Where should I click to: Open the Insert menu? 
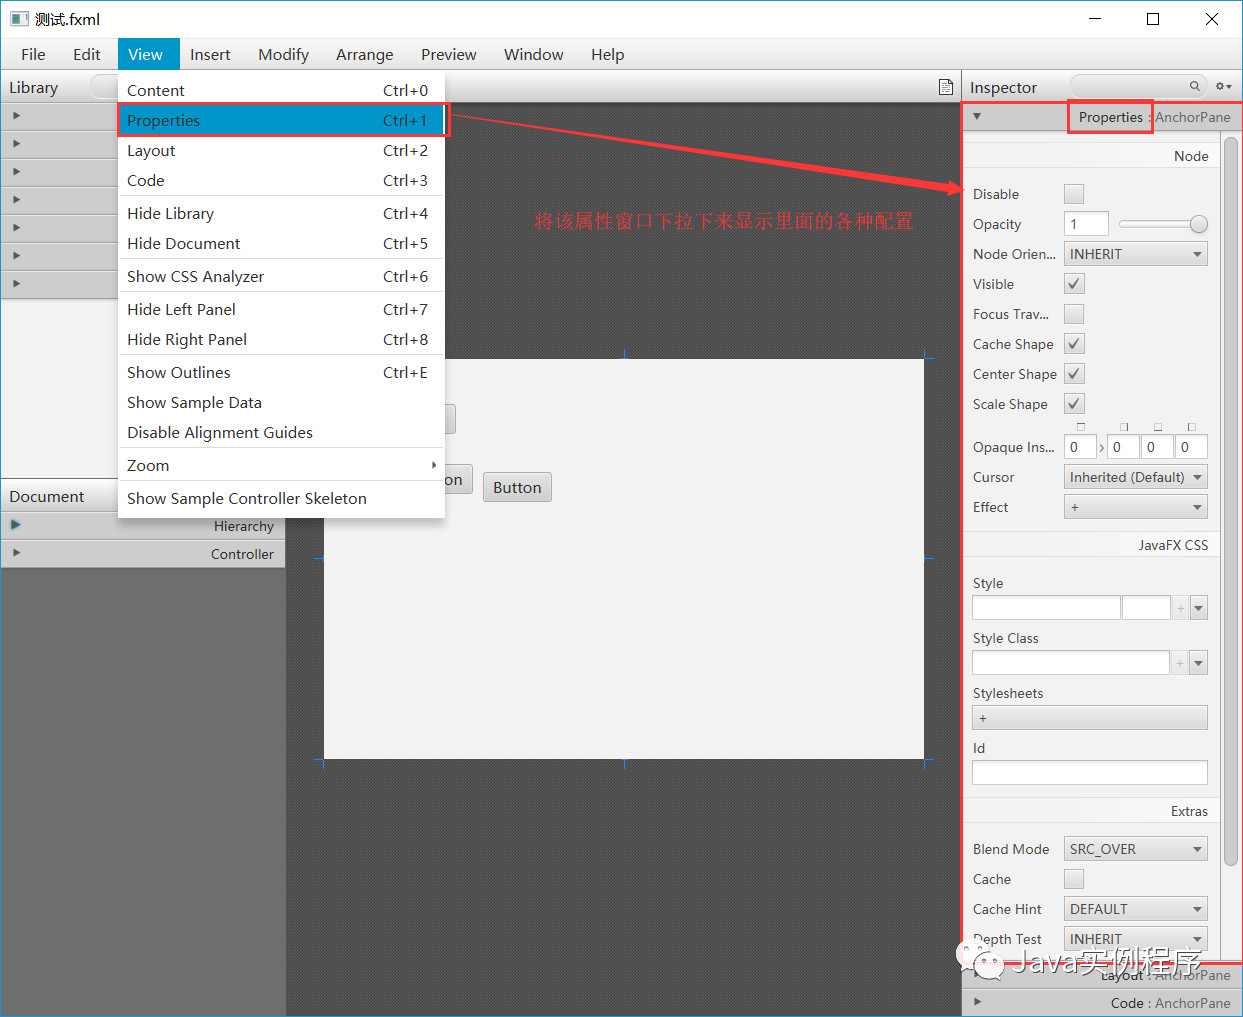(210, 54)
